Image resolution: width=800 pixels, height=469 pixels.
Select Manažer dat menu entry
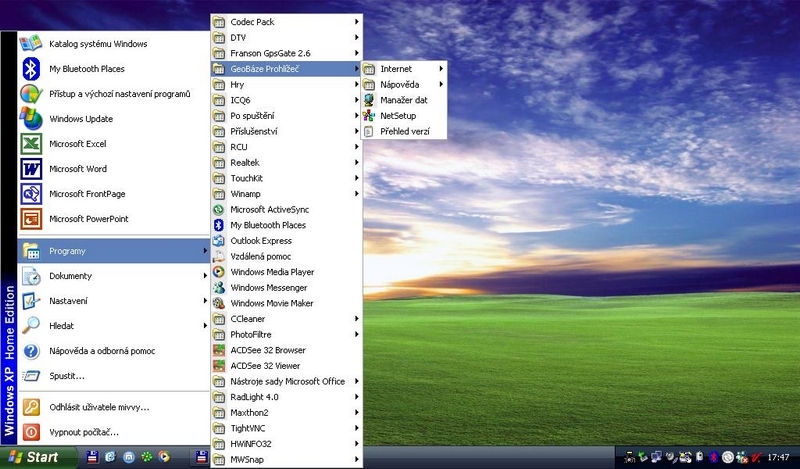403,100
